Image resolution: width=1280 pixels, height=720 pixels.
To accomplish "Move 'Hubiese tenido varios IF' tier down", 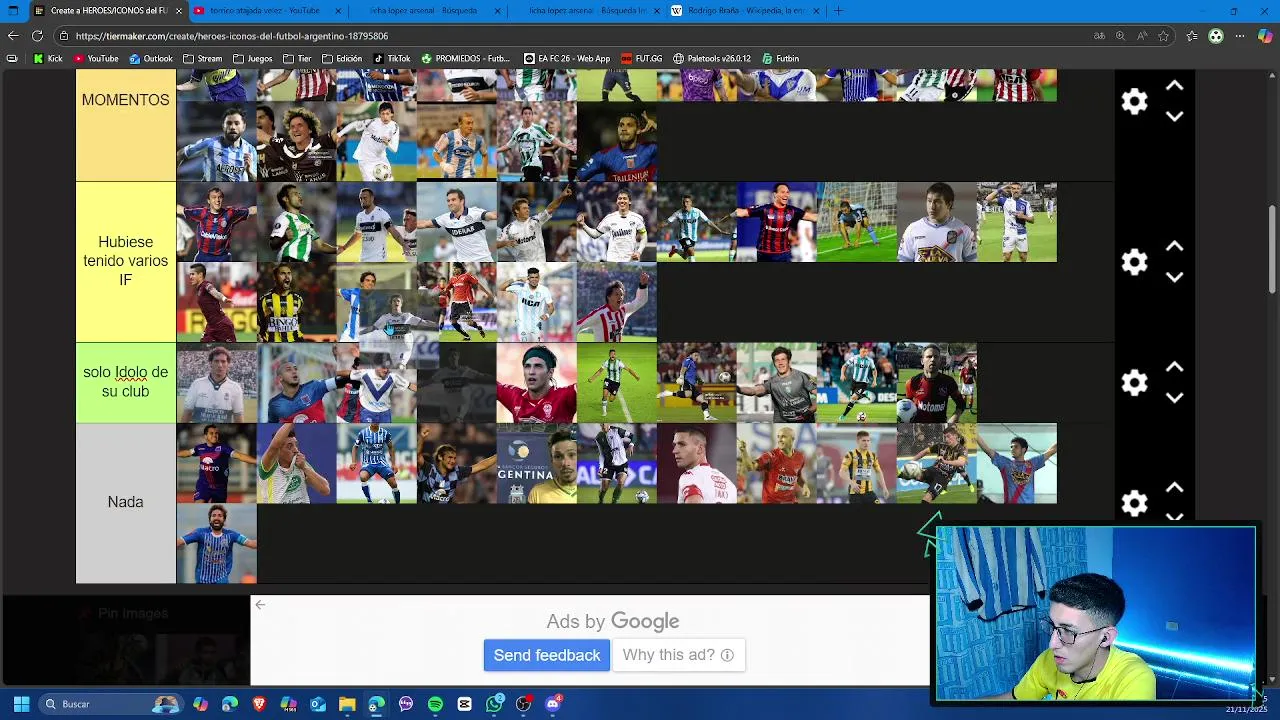I will click(x=1175, y=277).
